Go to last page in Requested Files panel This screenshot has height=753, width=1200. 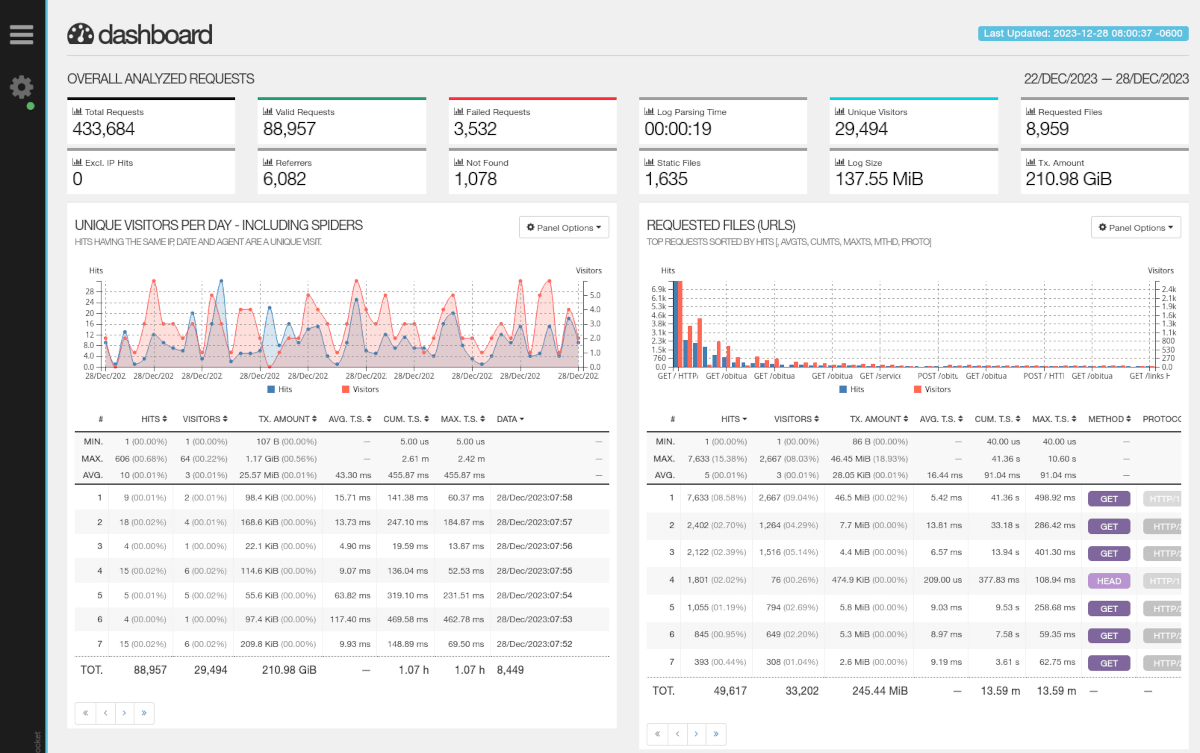(x=716, y=734)
